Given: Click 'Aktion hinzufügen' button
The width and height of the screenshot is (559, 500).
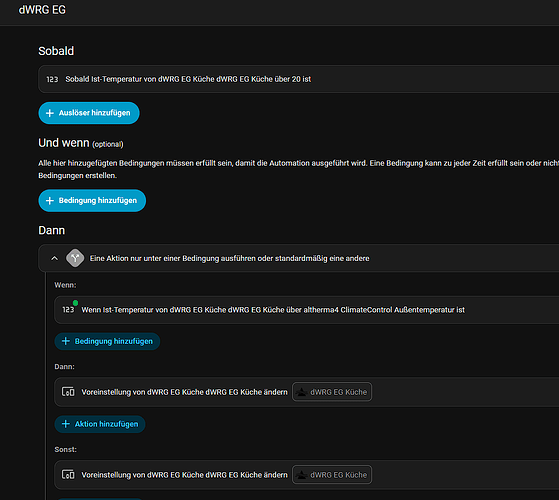Looking at the screenshot, I should [x=100, y=424].
